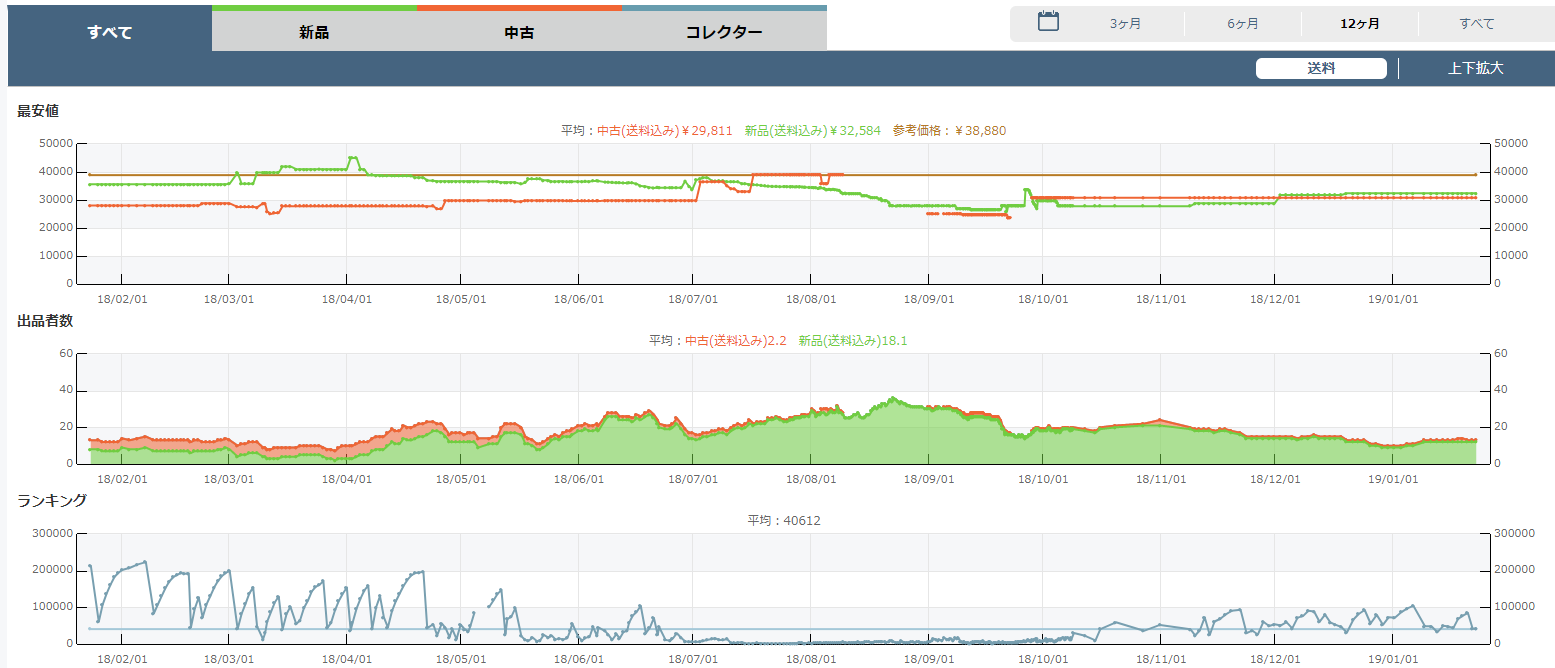Click 新品(送料込み) ¥32,584 legend in 最安値 chart
This screenshot has width=1555, height=668.
(x=812, y=131)
